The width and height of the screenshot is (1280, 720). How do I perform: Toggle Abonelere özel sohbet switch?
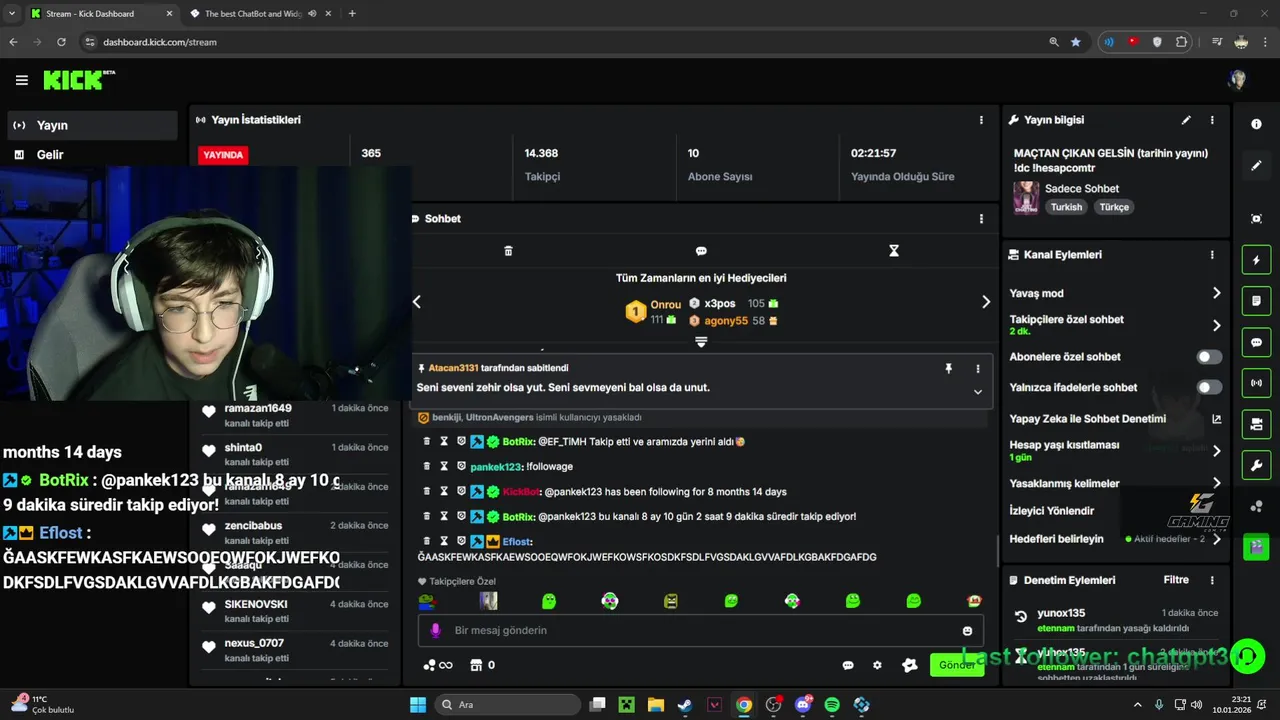tap(1209, 357)
